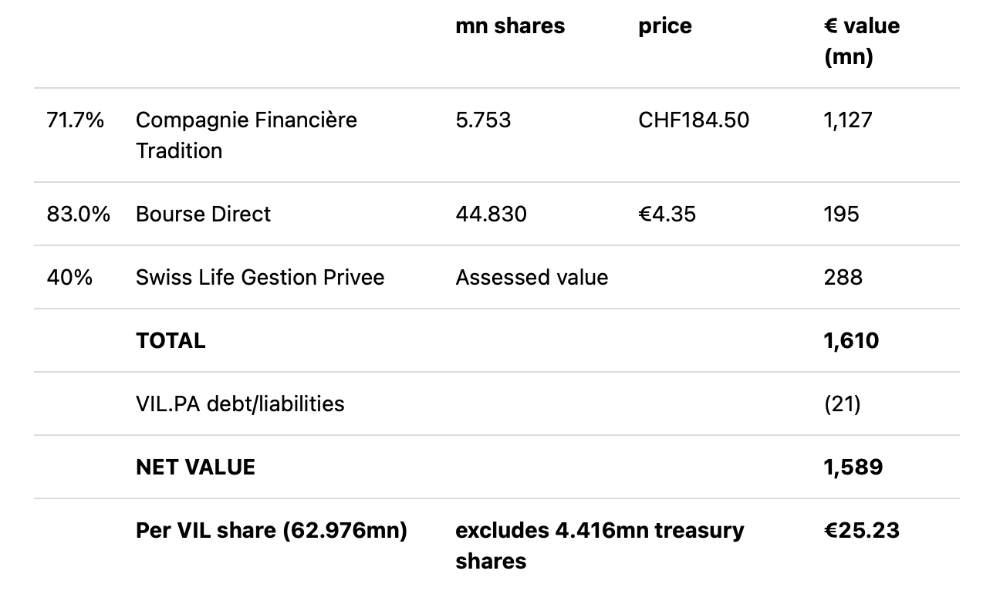Select the 288 value cell
This screenshot has height=591, width=1000.
(843, 277)
